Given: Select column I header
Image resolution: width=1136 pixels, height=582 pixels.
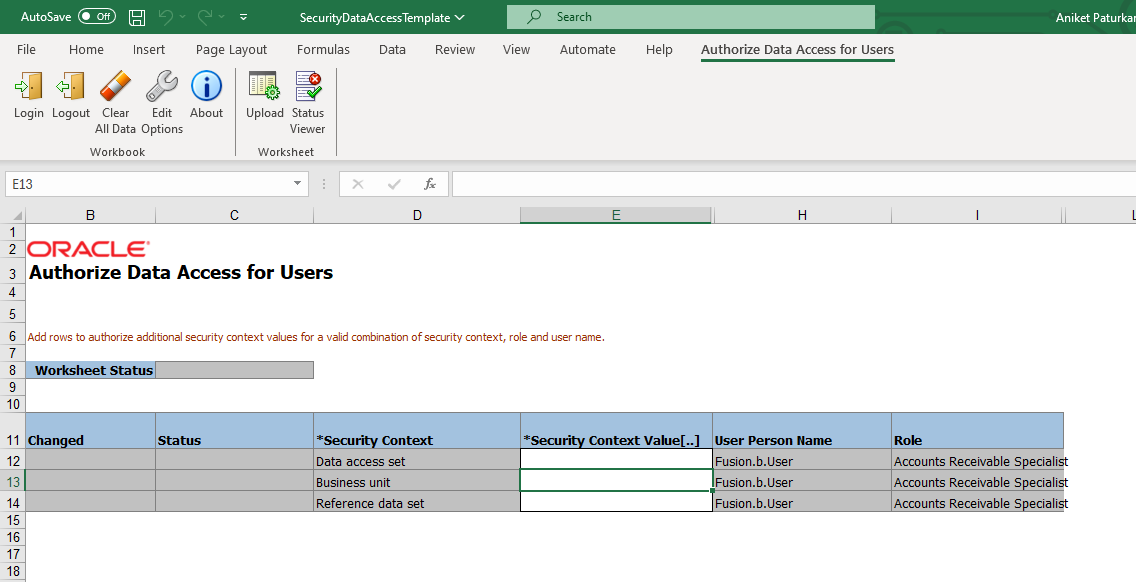Looking at the screenshot, I should click(977, 215).
